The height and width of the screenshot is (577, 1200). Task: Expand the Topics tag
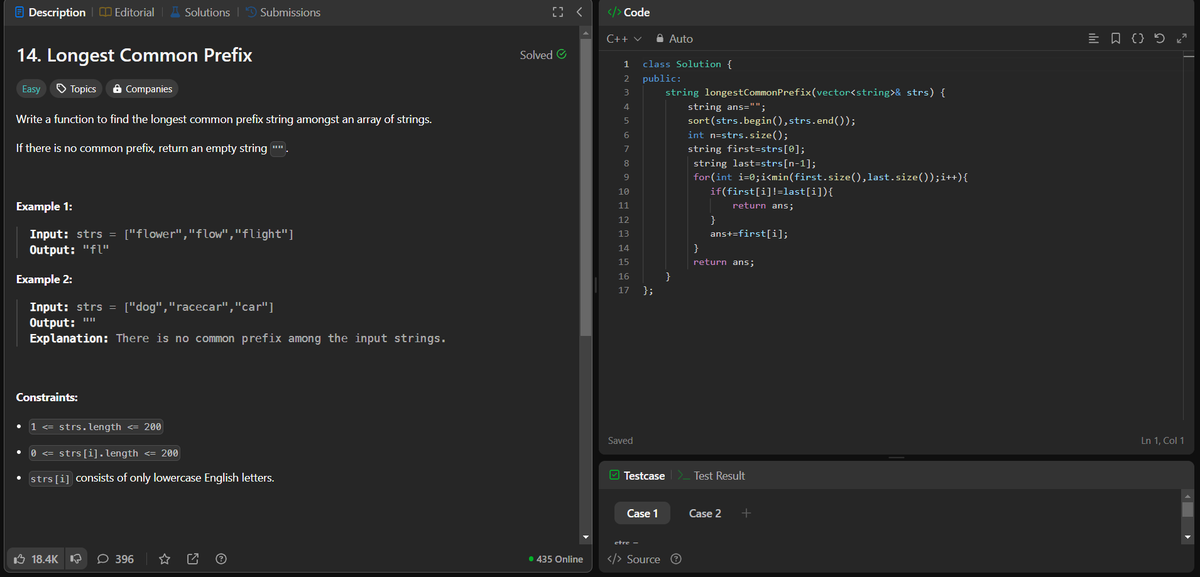tap(76, 89)
